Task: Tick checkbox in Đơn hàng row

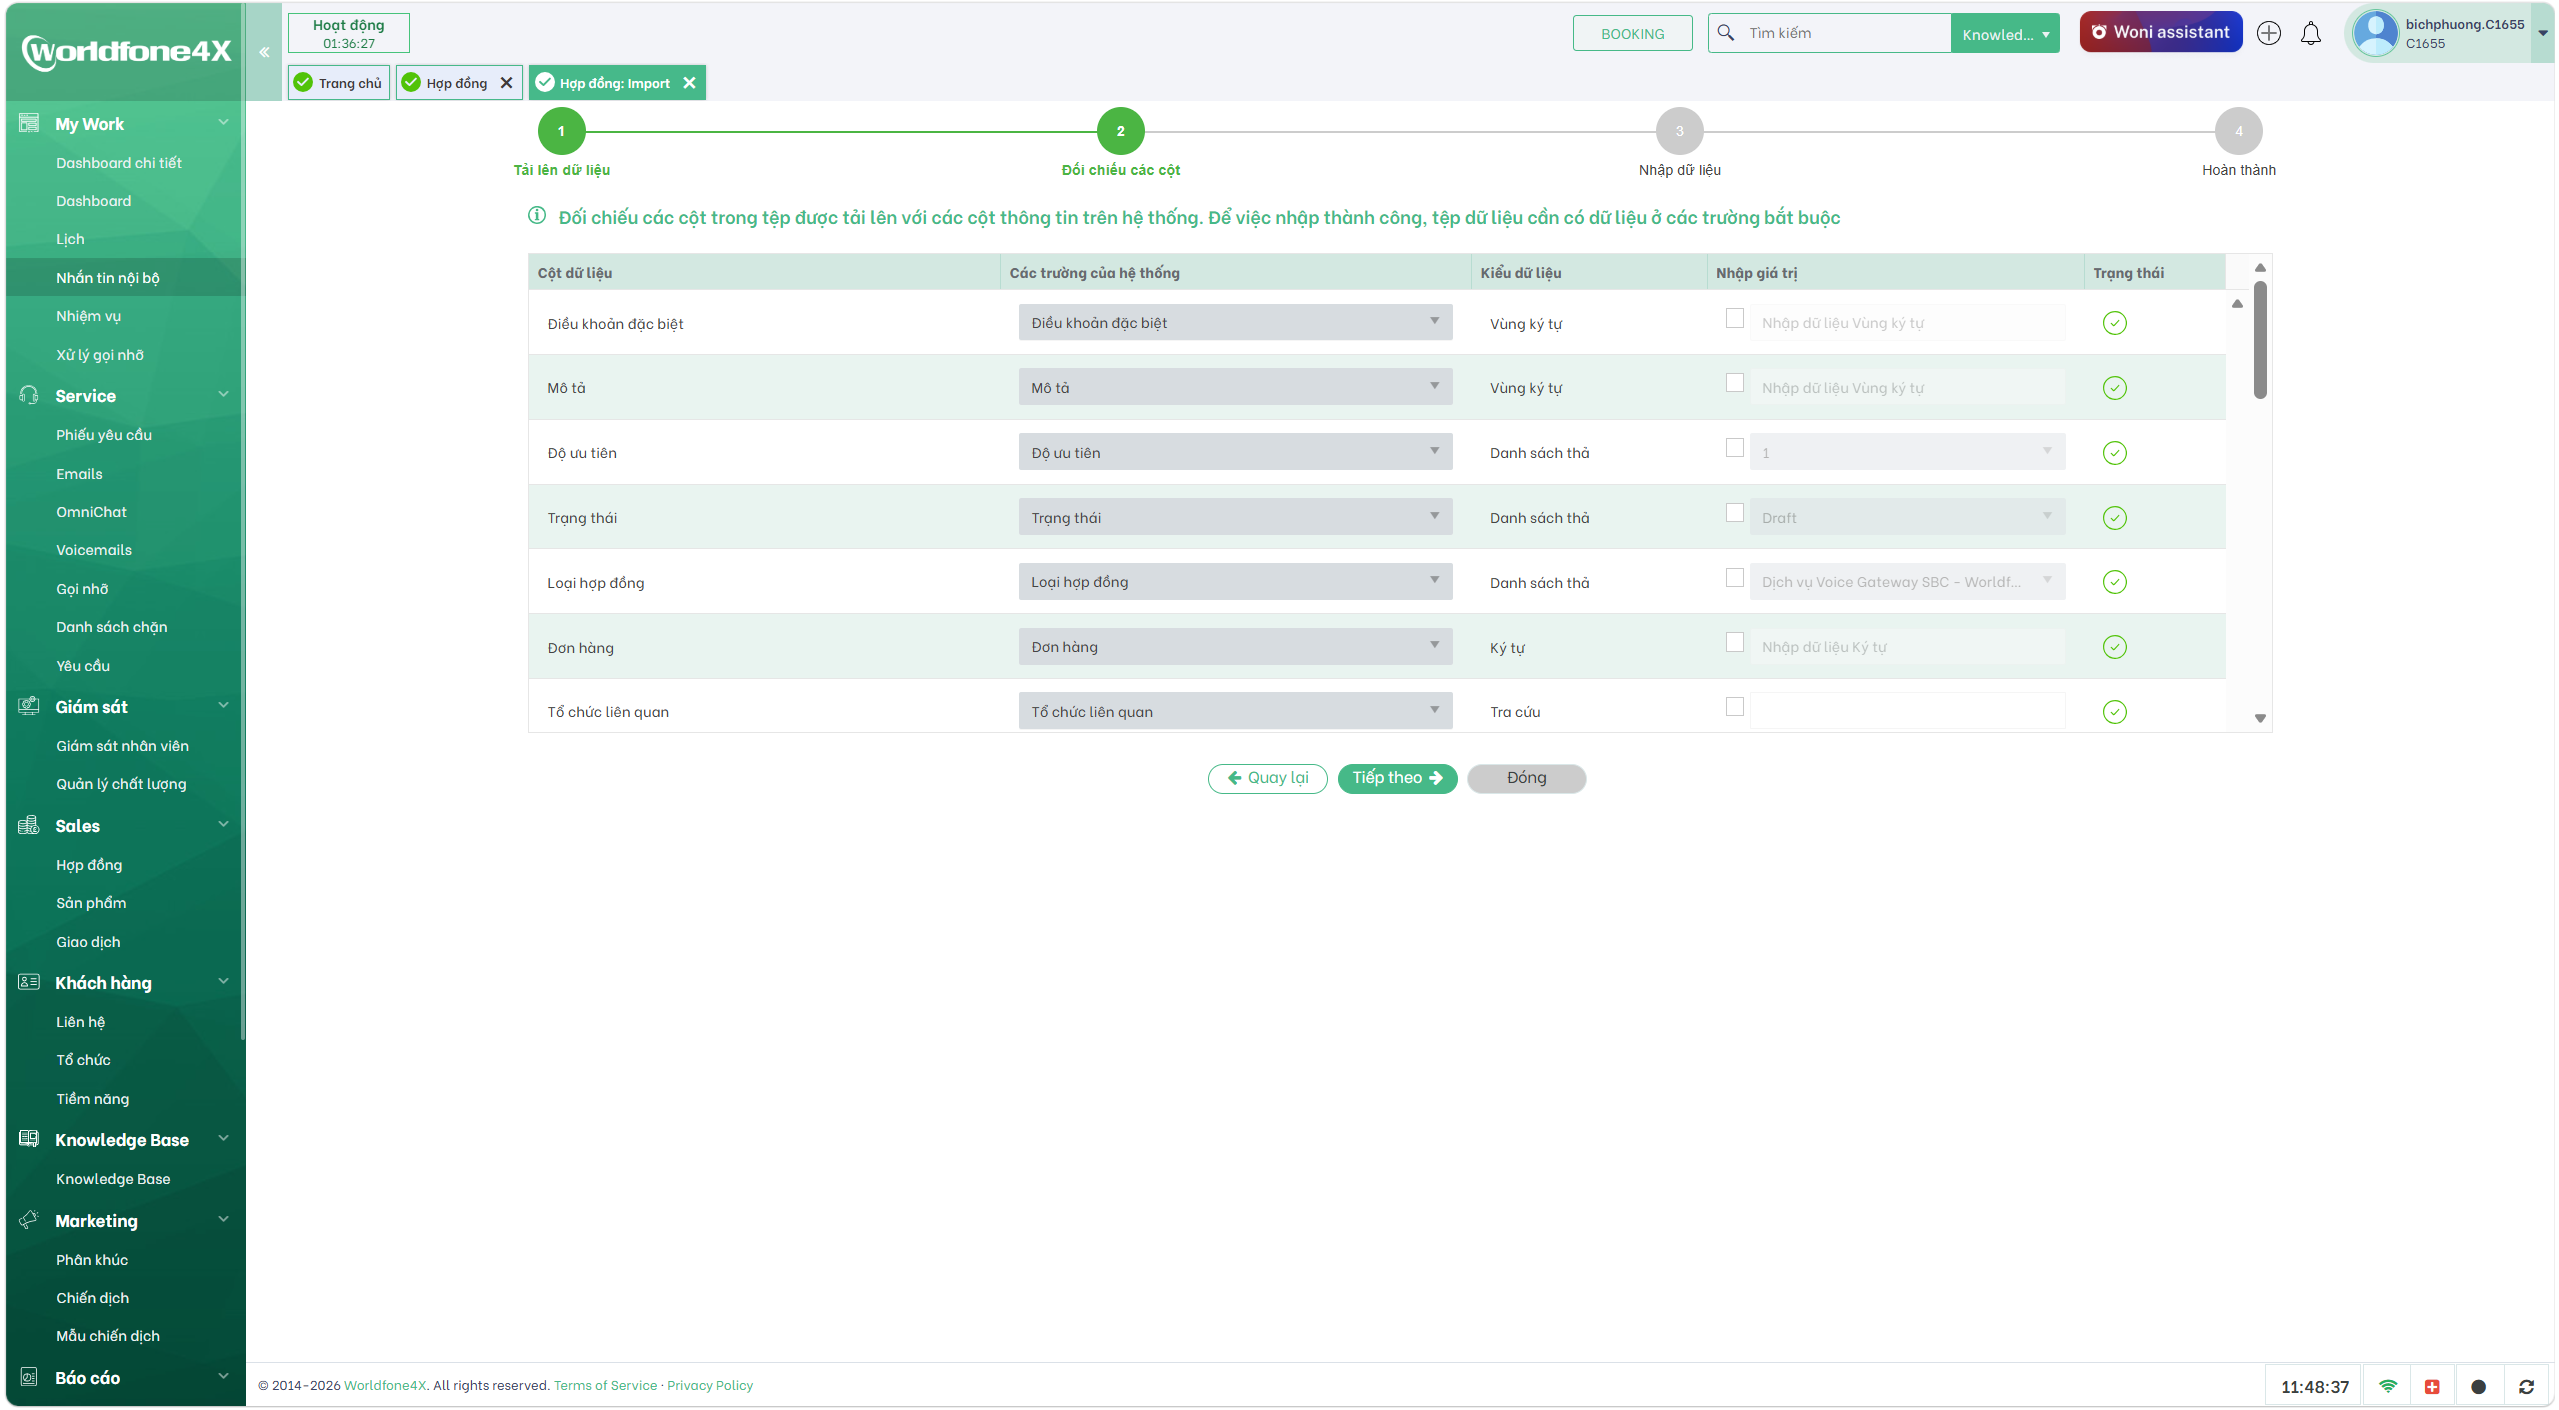Action: [x=1735, y=643]
